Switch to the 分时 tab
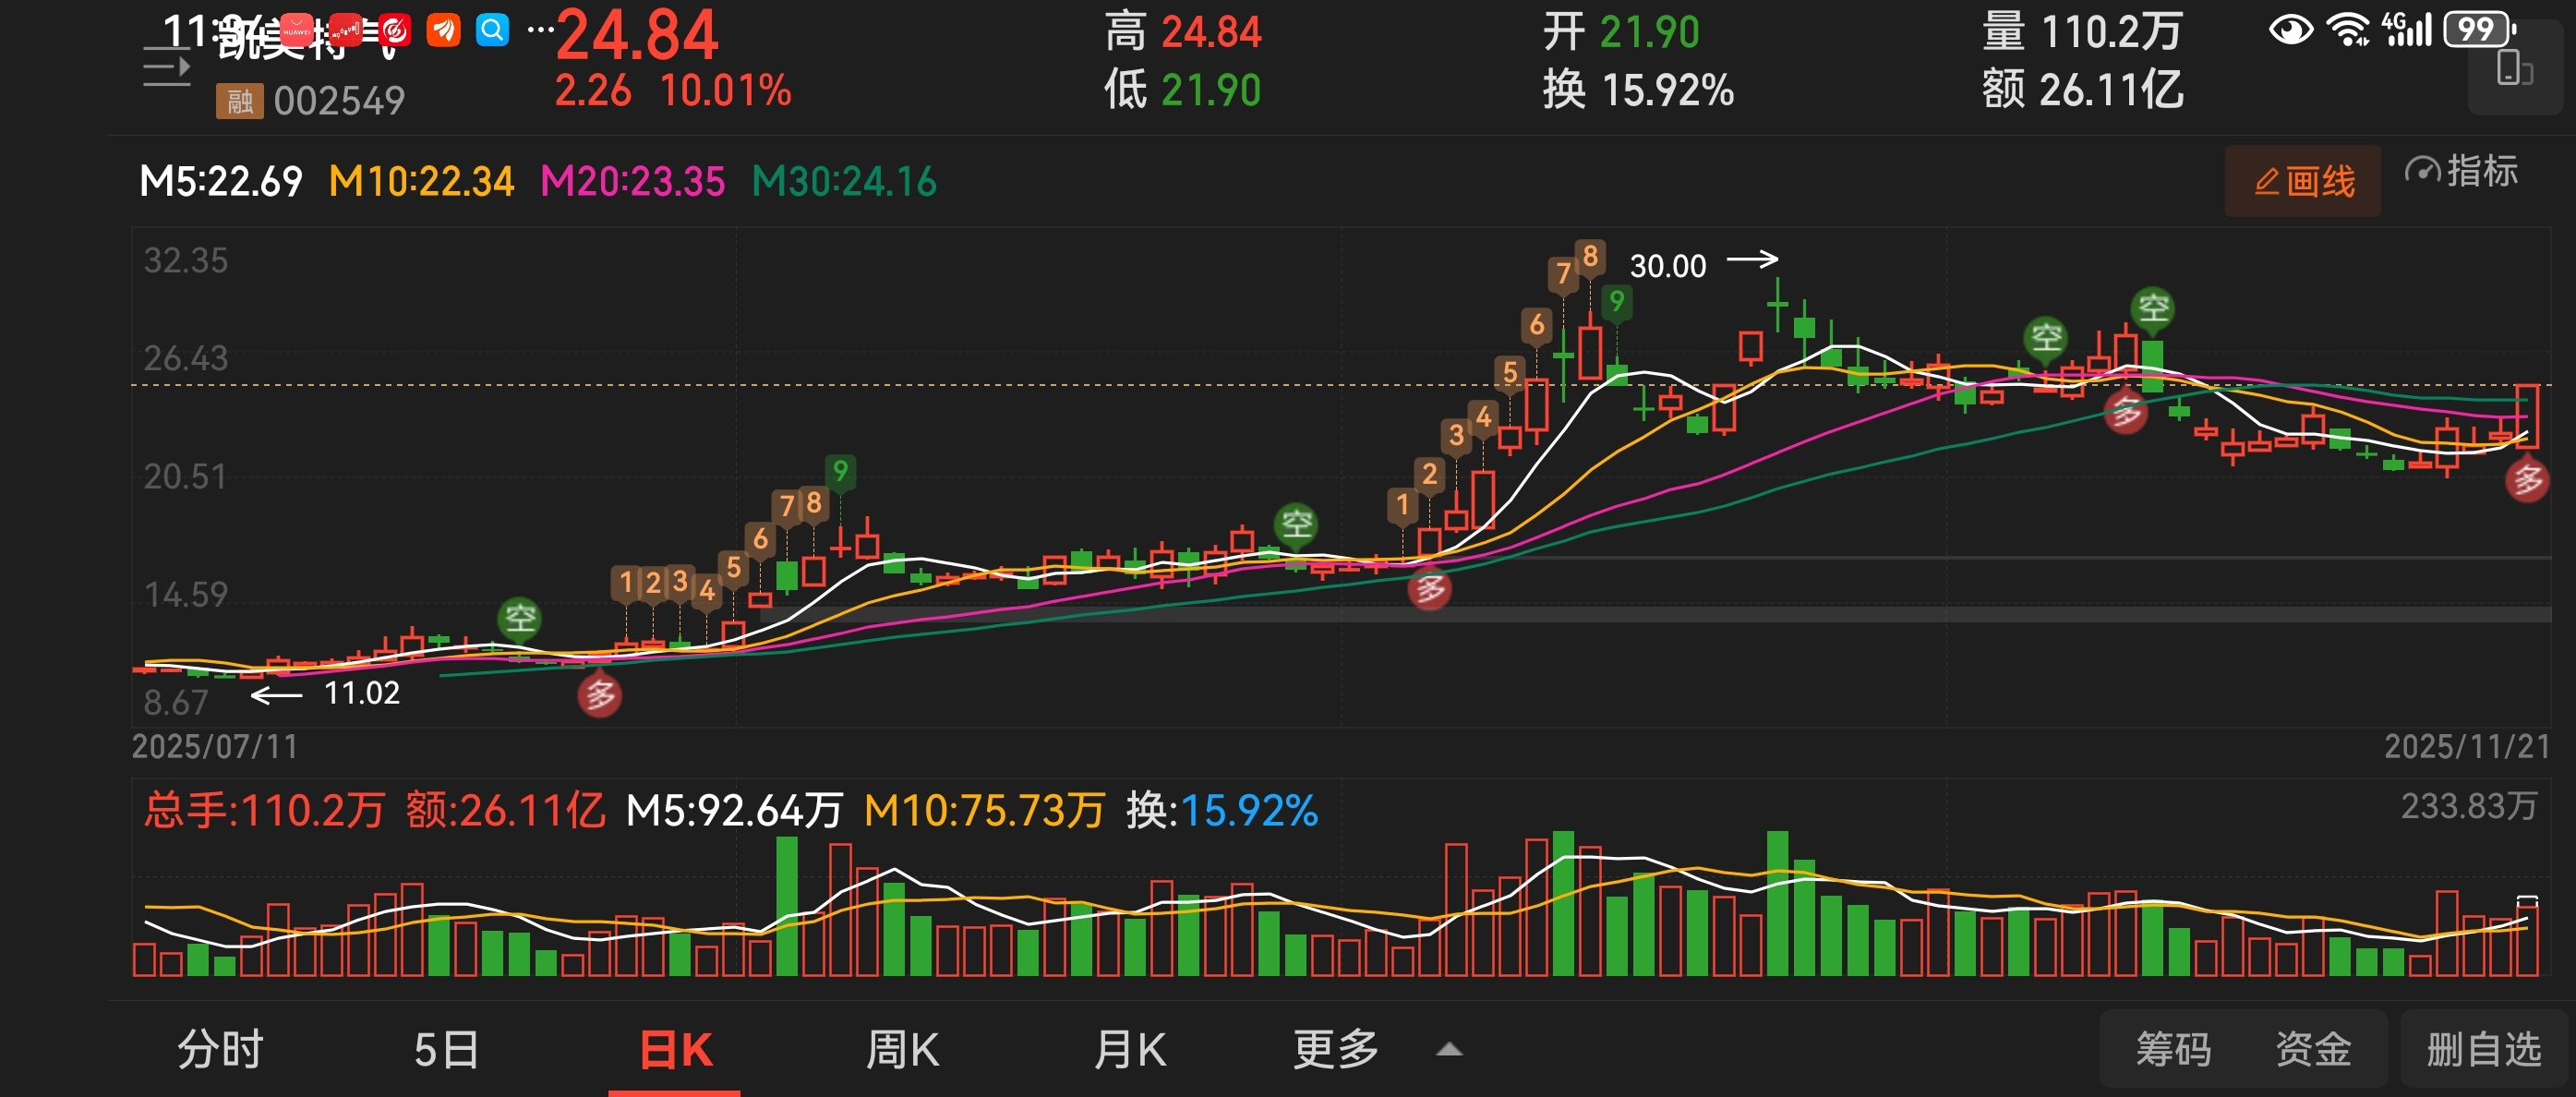Image resolution: width=2576 pixels, height=1097 pixels. coord(220,1049)
